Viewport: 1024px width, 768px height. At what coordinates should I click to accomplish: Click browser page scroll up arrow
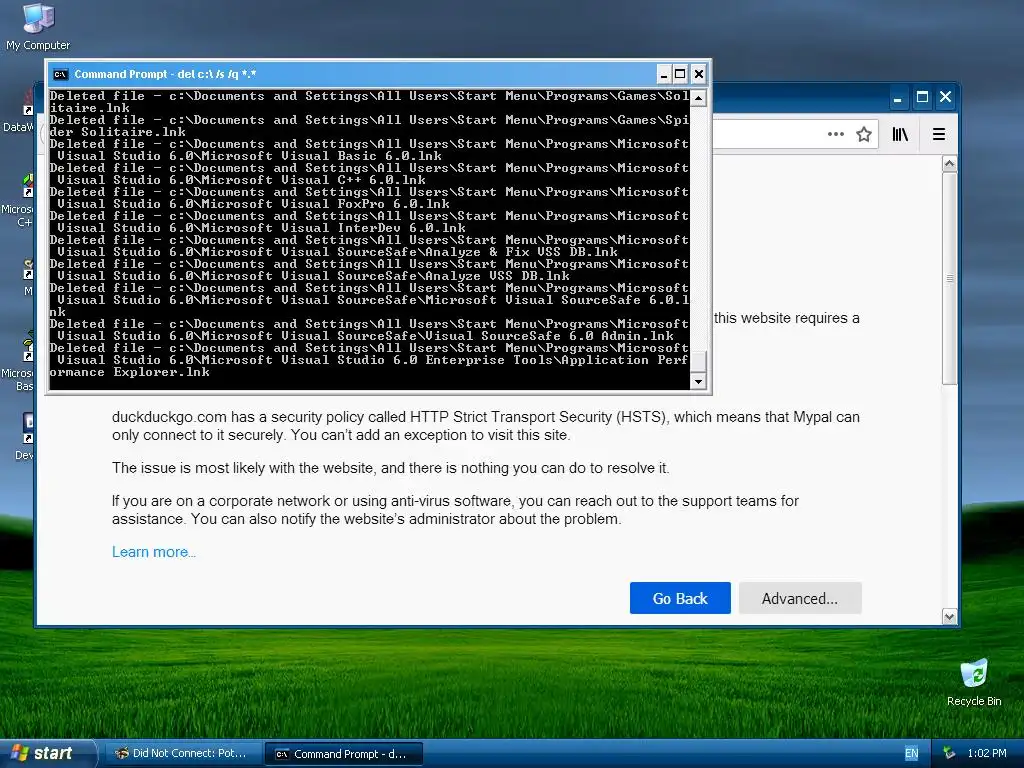pyautogui.click(x=950, y=164)
